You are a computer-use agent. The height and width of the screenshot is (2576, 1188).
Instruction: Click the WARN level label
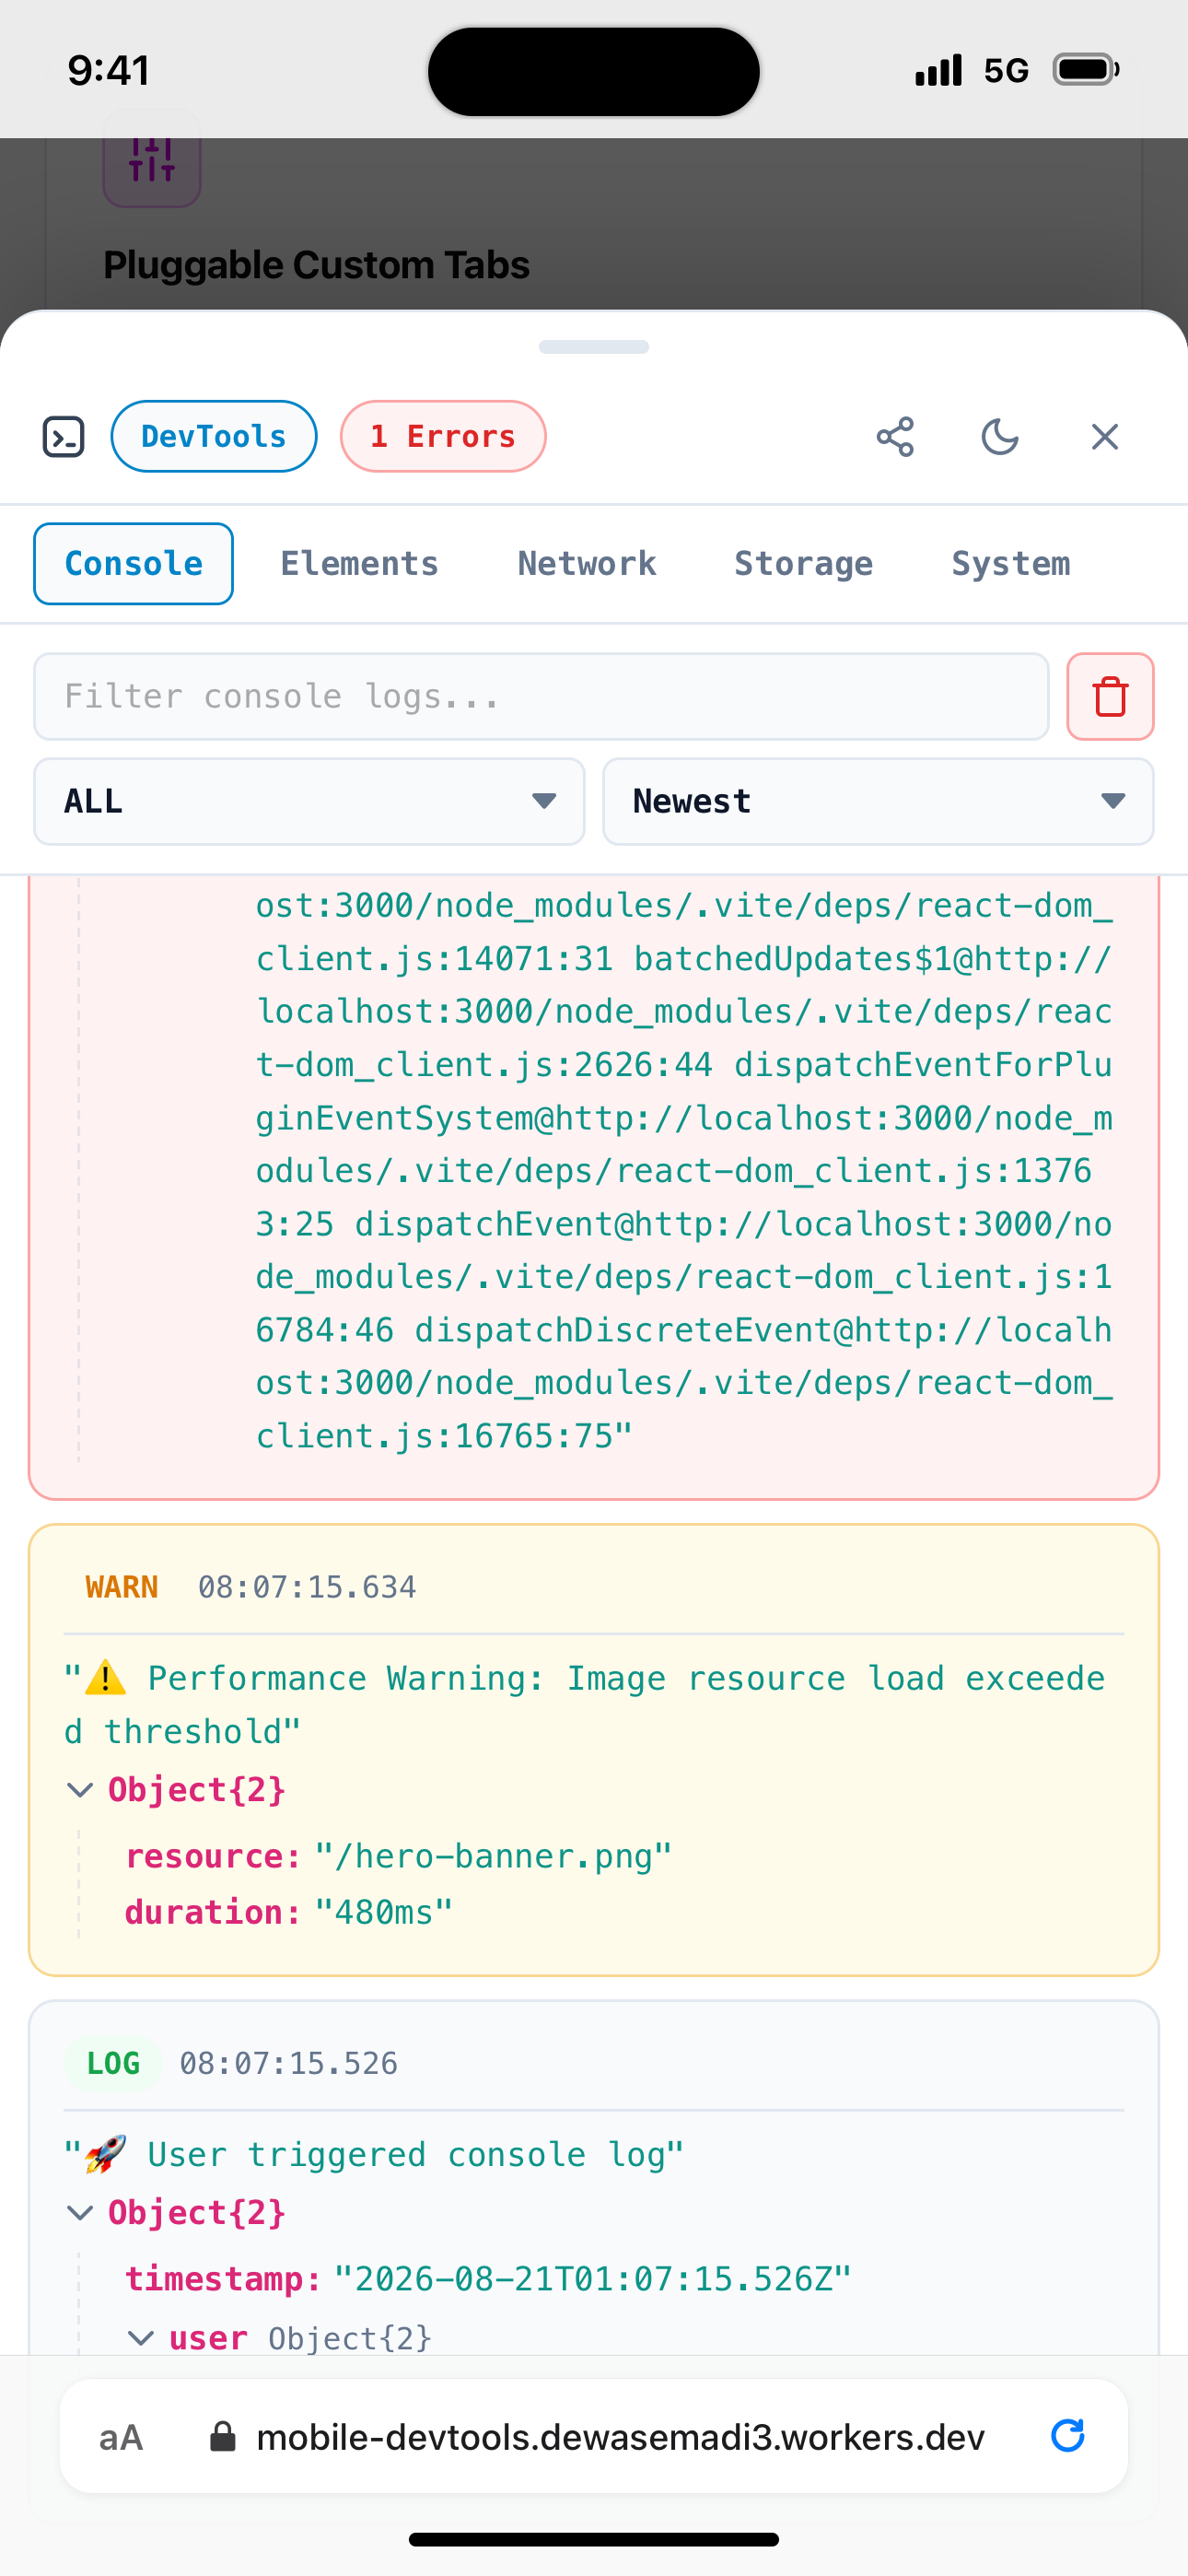(122, 1587)
